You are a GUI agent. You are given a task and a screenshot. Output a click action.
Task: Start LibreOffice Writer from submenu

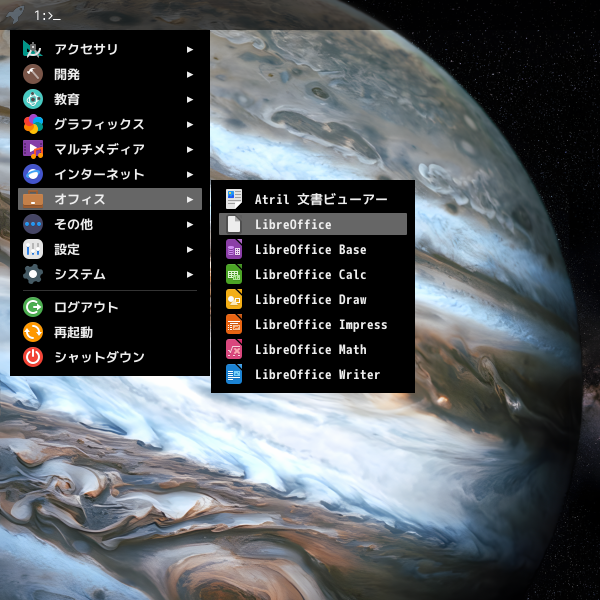[x=313, y=374]
